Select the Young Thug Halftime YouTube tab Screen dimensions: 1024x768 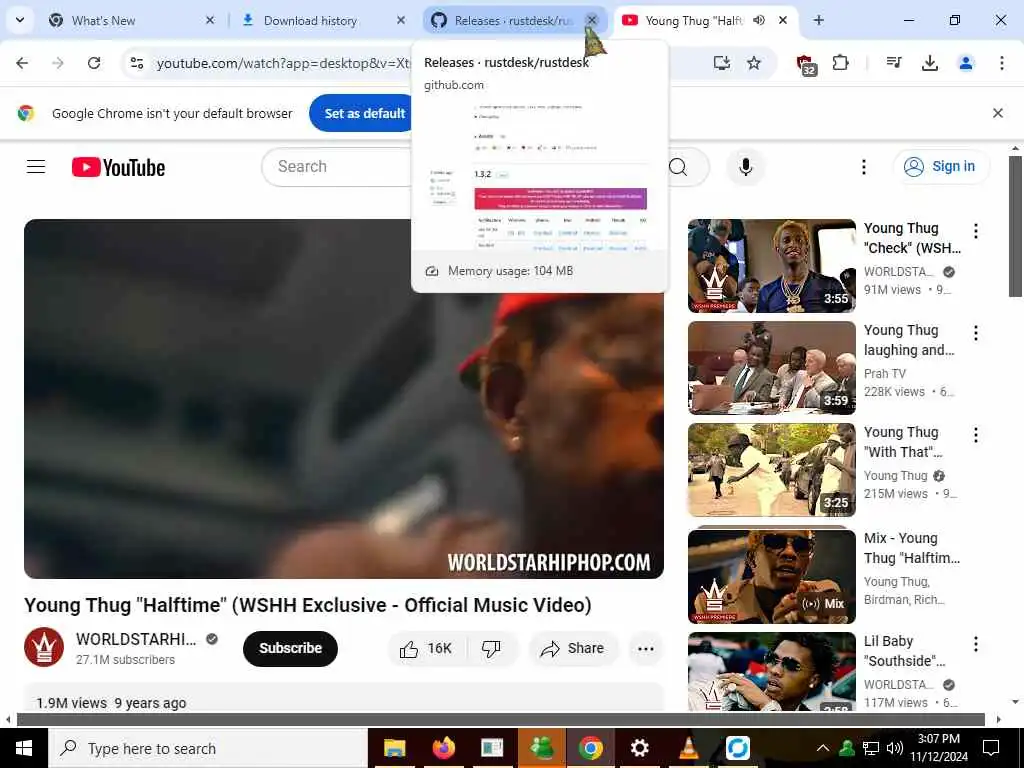[x=692, y=20]
